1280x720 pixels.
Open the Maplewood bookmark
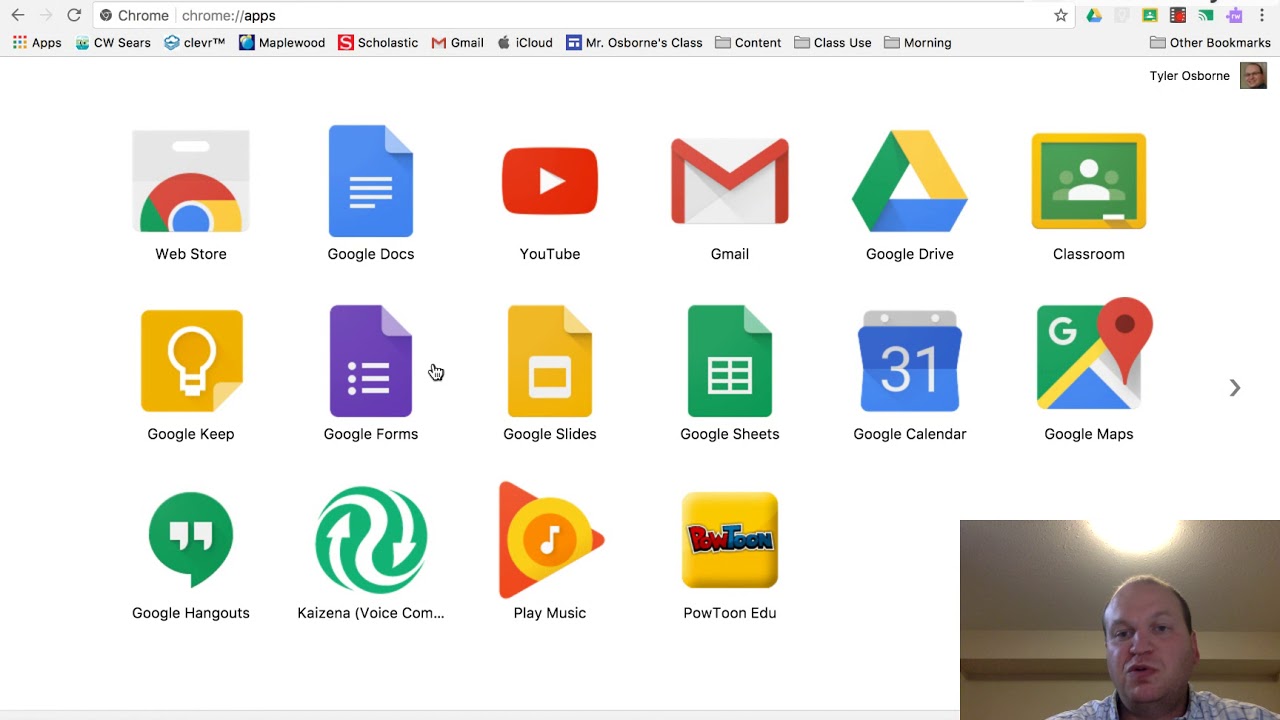pyautogui.click(x=282, y=43)
